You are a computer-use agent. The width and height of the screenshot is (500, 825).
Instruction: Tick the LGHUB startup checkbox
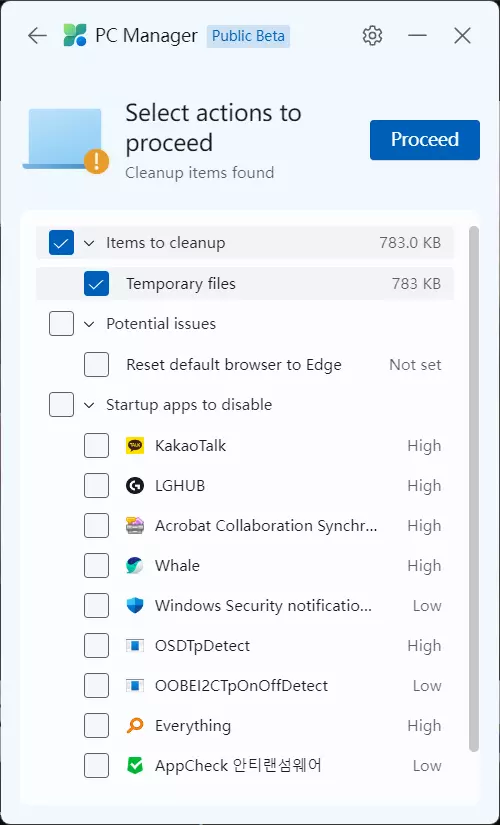[96, 486]
